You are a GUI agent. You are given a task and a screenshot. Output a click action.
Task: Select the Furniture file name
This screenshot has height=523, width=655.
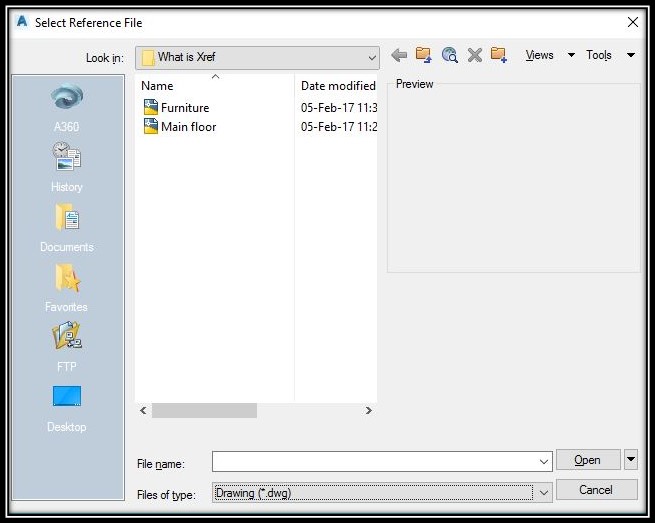pos(185,108)
